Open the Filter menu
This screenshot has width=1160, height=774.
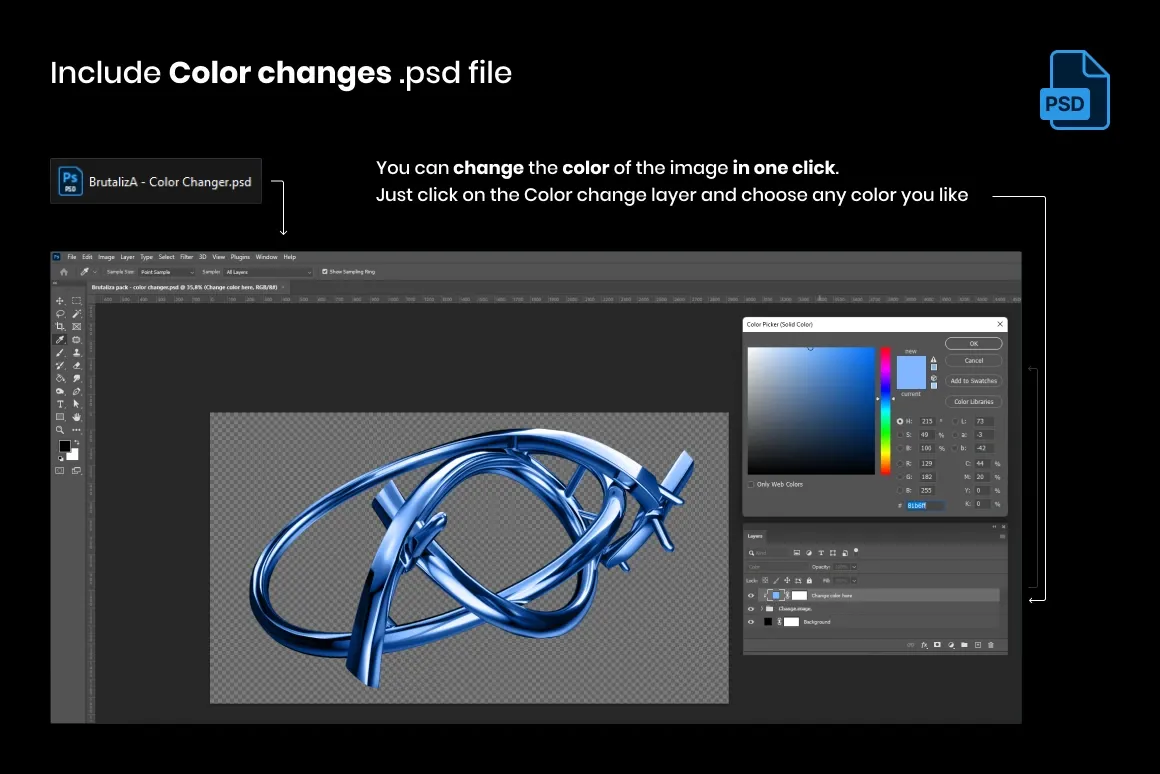[x=186, y=258]
